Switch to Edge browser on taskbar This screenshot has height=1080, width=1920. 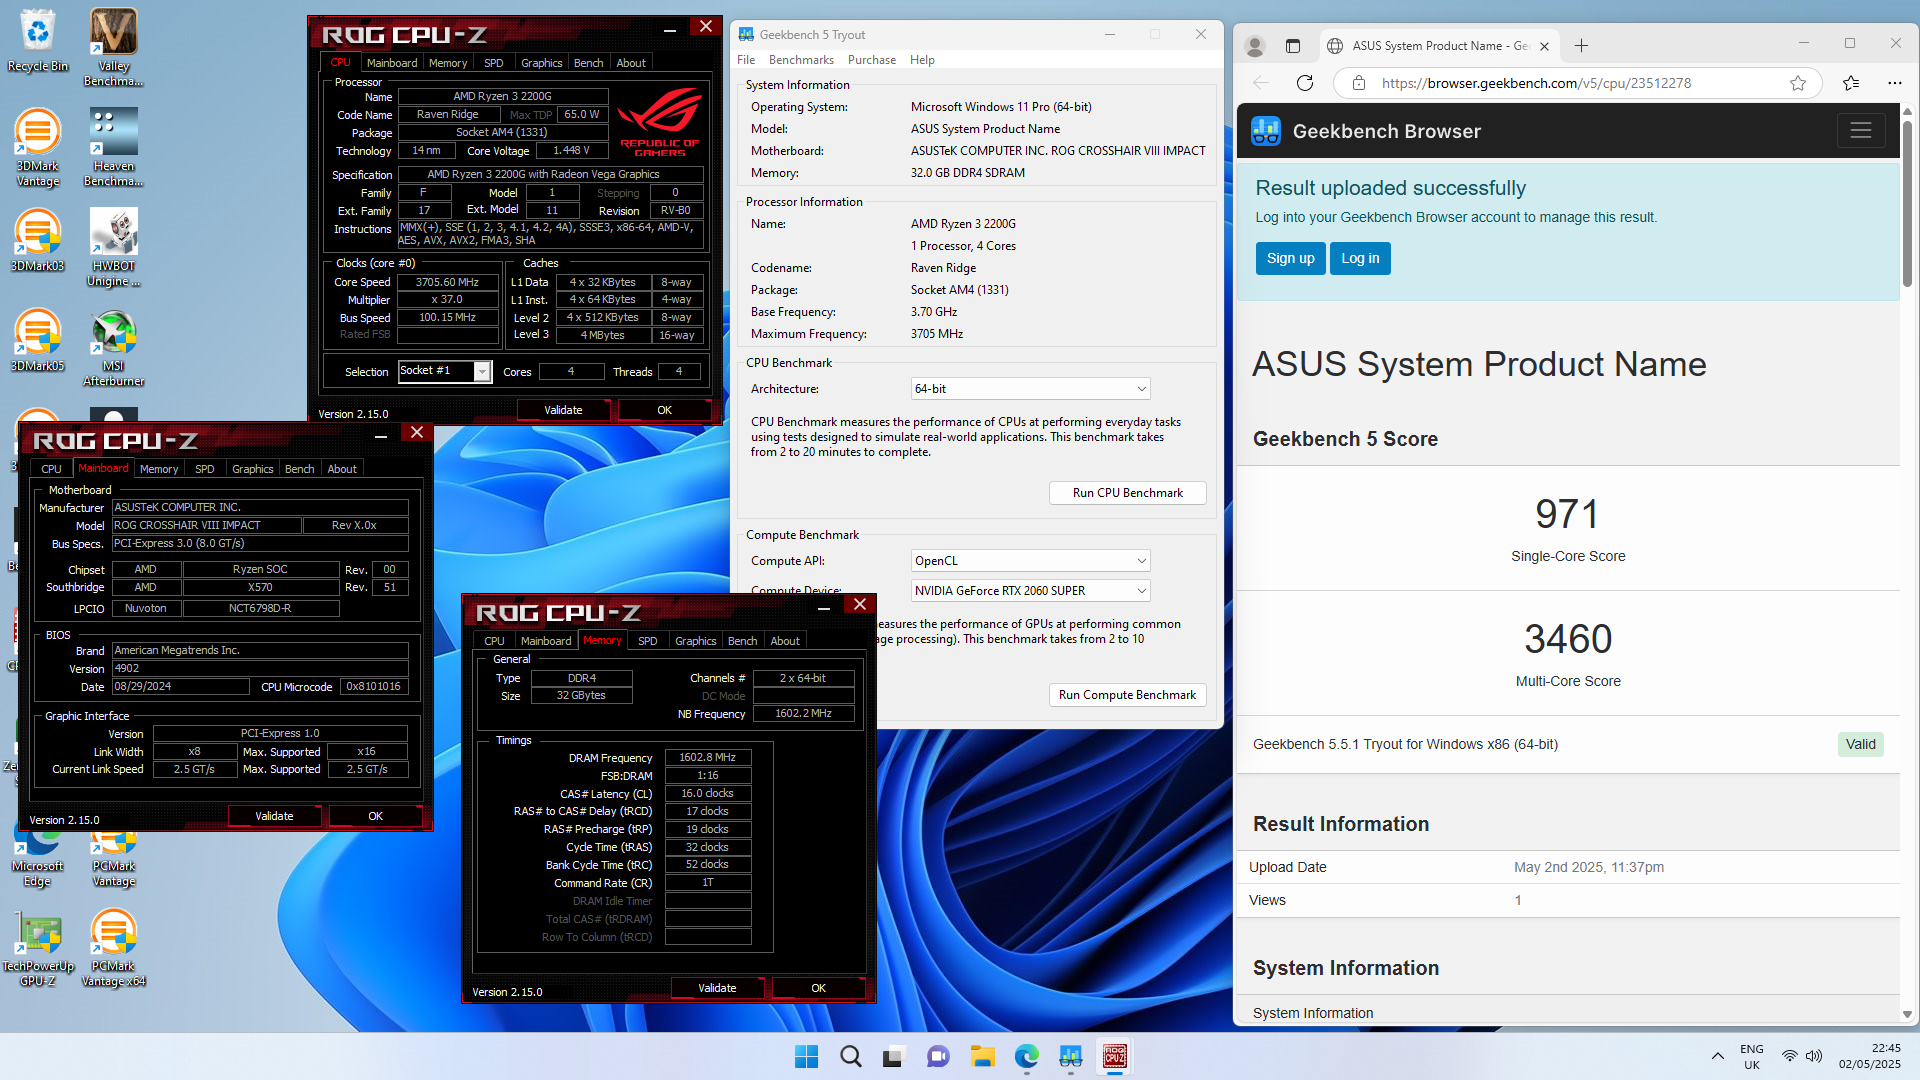pyautogui.click(x=1026, y=1056)
